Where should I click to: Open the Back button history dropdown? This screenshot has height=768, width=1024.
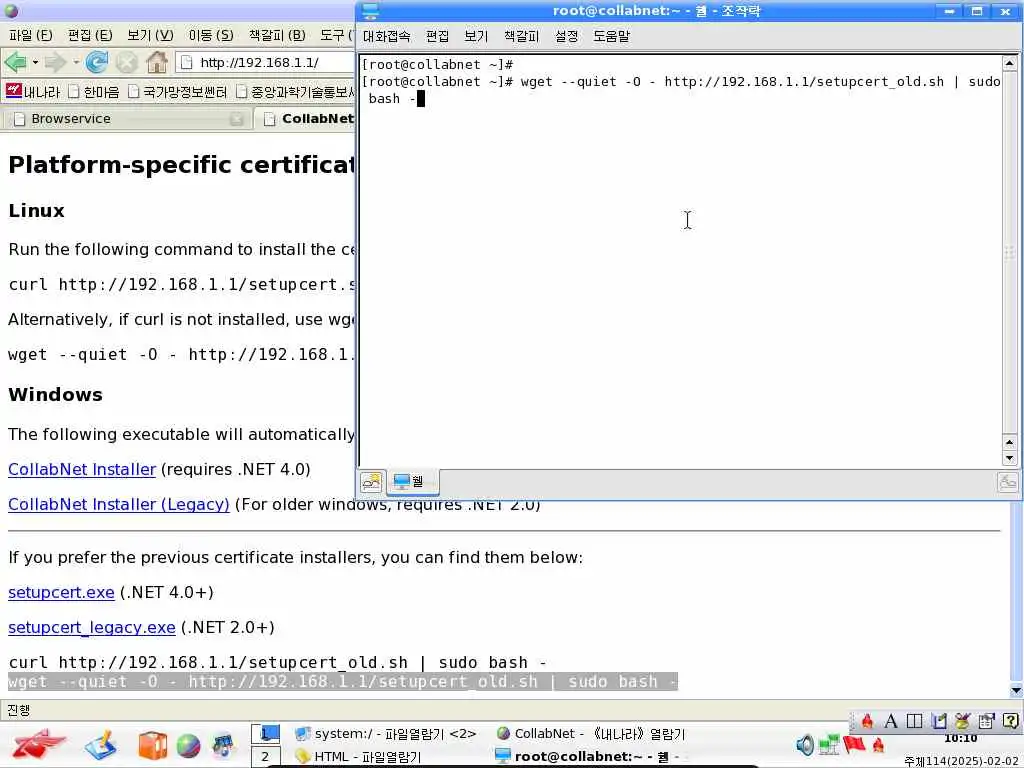coord(35,63)
